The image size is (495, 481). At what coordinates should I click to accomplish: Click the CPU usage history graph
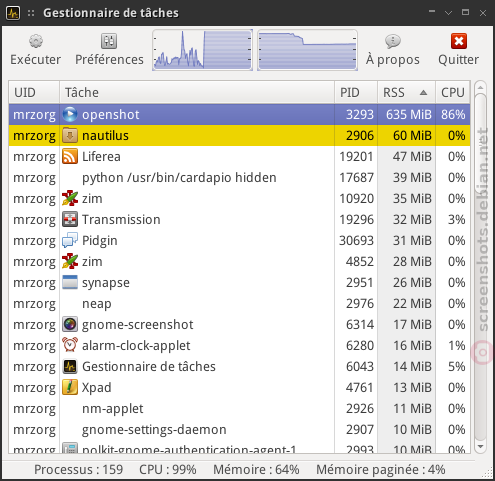coord(202,50)
